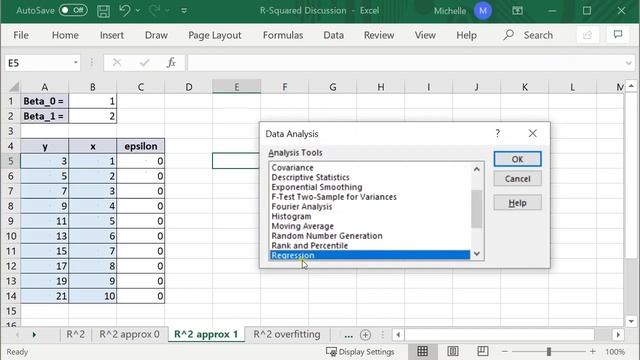Select column D header
Screen dimensions: 640x360
click(x=189, y=87)
